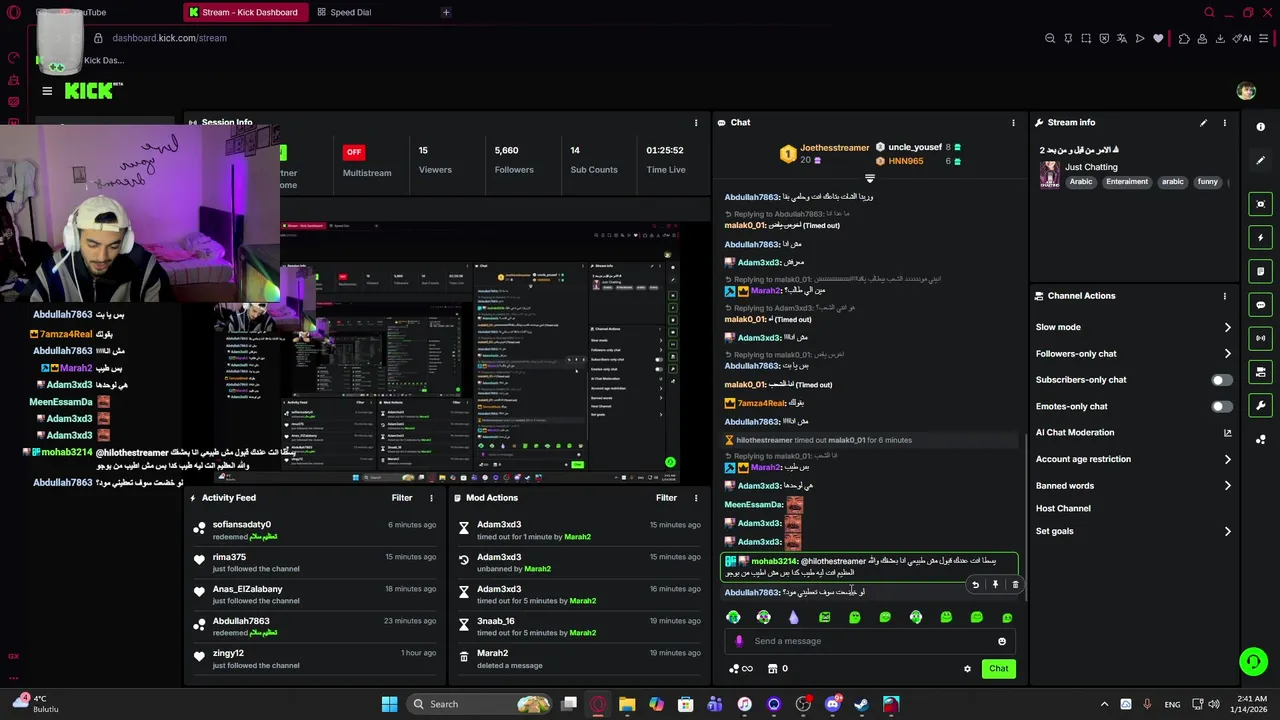The width and height of the screenshot is (1280, 720).
Task: Click the microphone icon in chat input
Action: (x=739, y=641)
